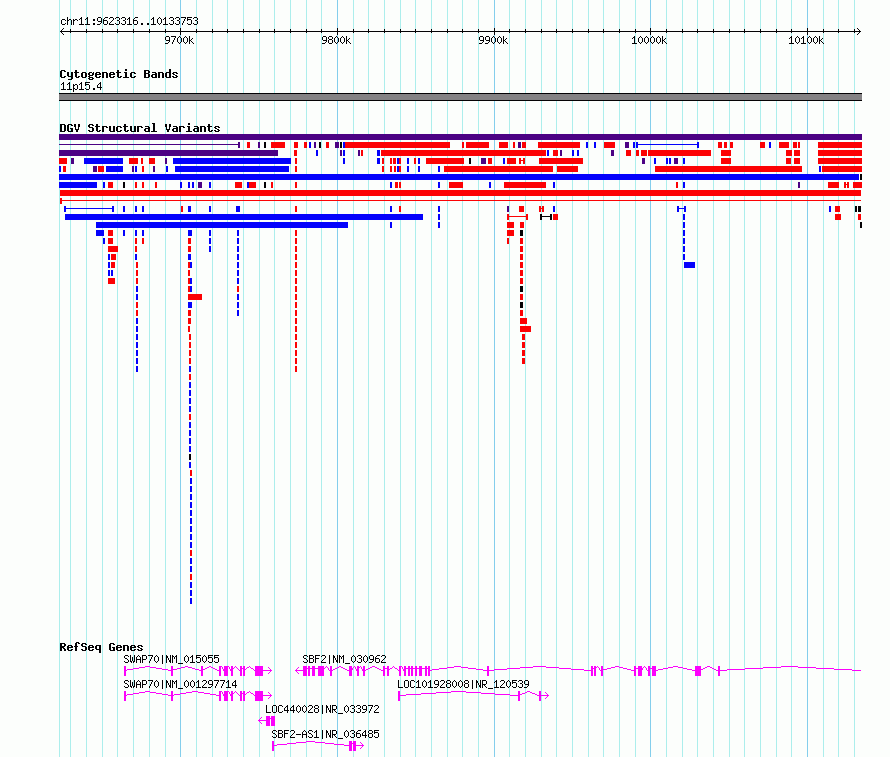
Task: Click the 9700k ruler label
Action: pyautogui.click(x=179, y=40)
